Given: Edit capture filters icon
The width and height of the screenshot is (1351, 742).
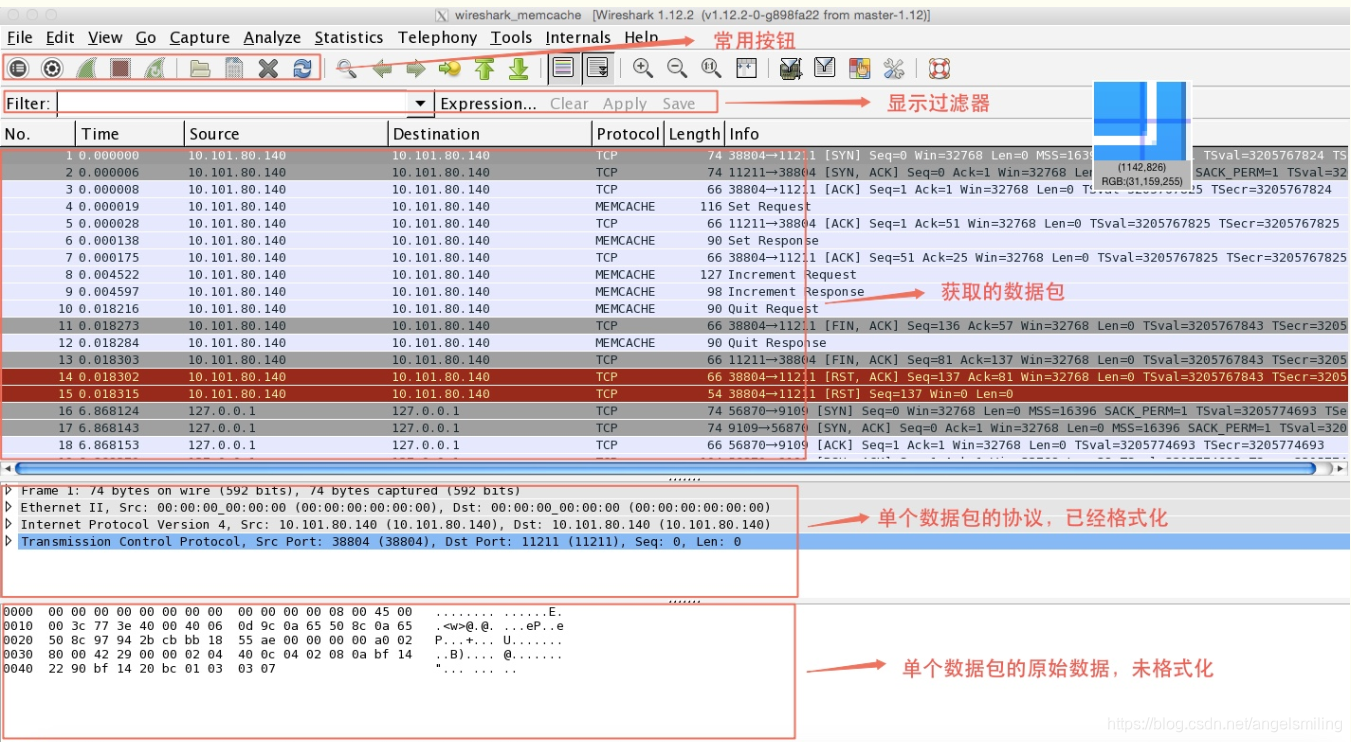Looking at the screenshot, I should [x=790, y=69].
